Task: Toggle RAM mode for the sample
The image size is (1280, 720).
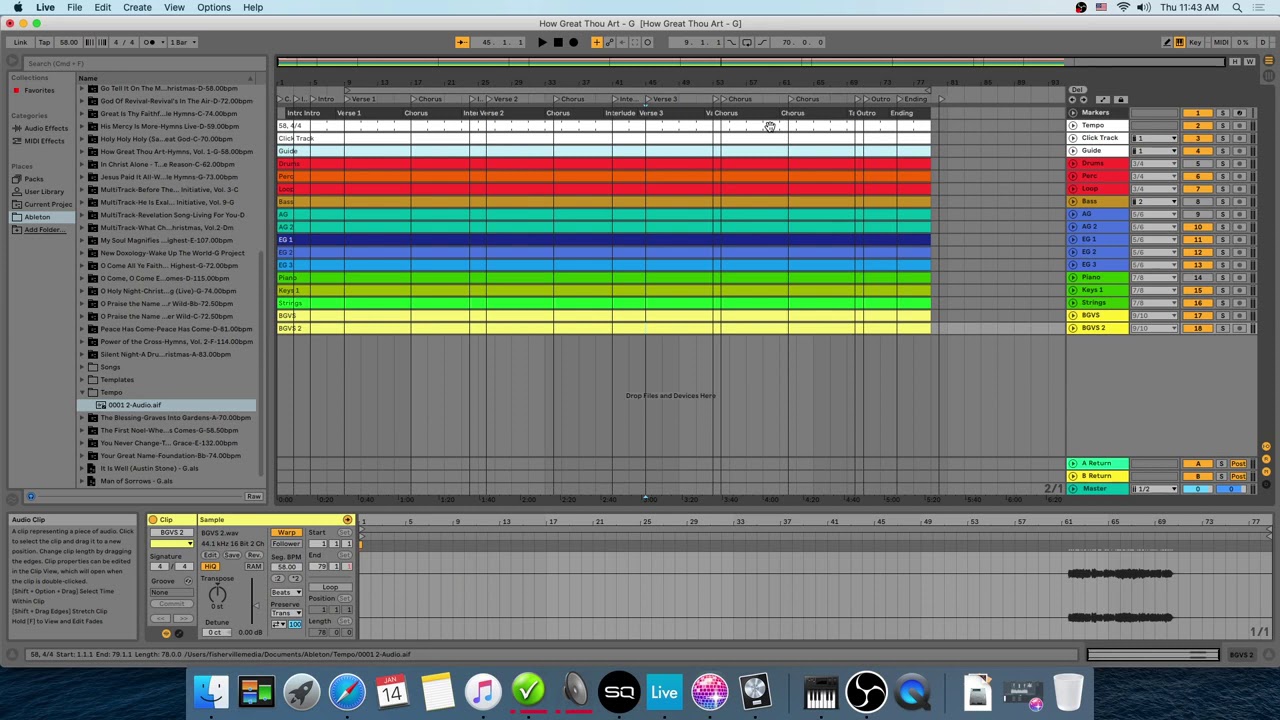Action: point(254,567)
